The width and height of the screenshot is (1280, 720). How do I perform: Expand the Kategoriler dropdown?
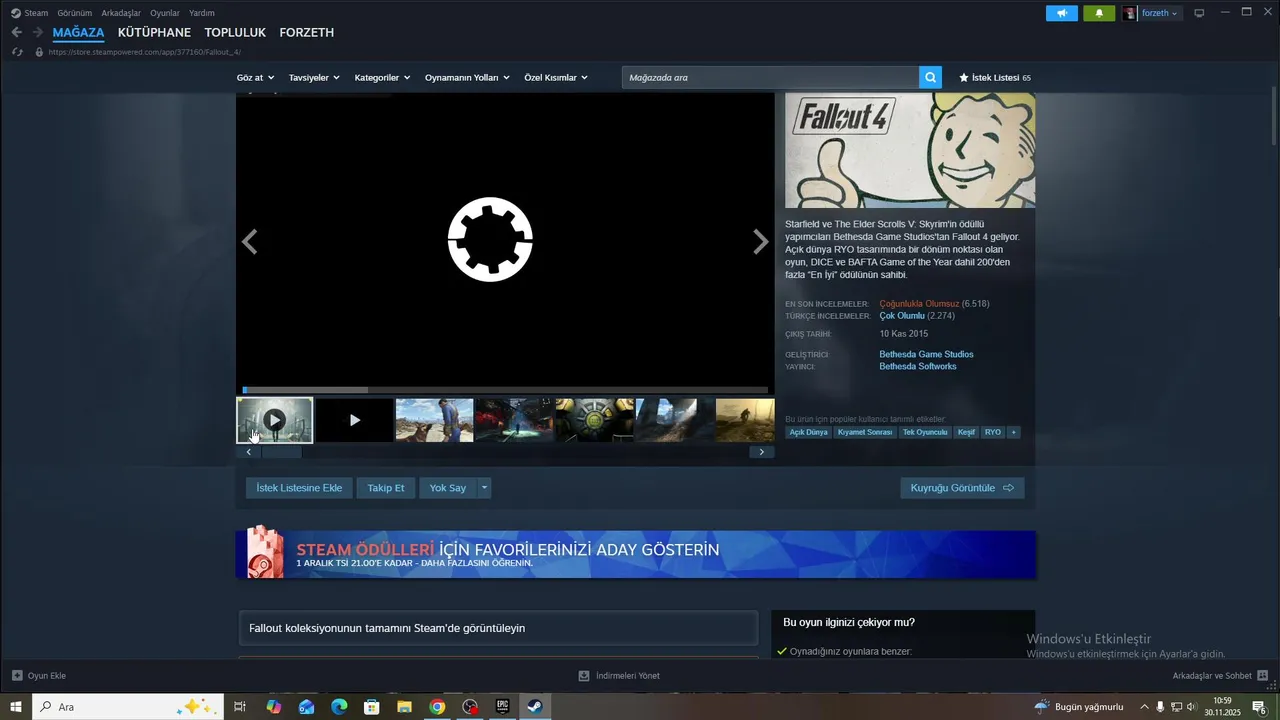pos(382,77)
